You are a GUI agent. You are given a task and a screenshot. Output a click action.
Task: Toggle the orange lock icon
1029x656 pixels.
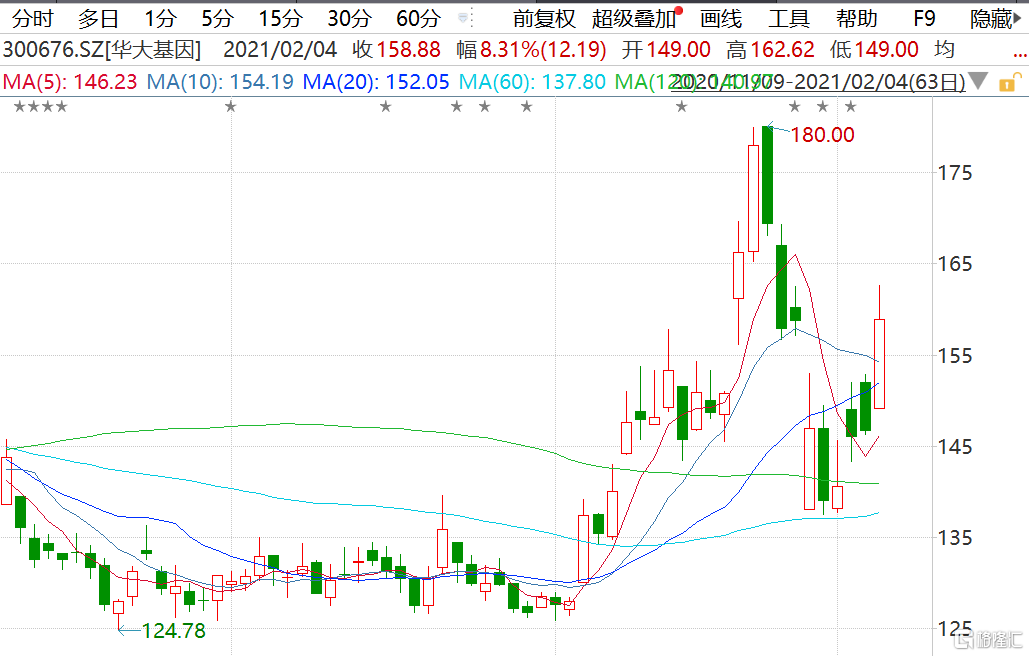point(1009,83)
